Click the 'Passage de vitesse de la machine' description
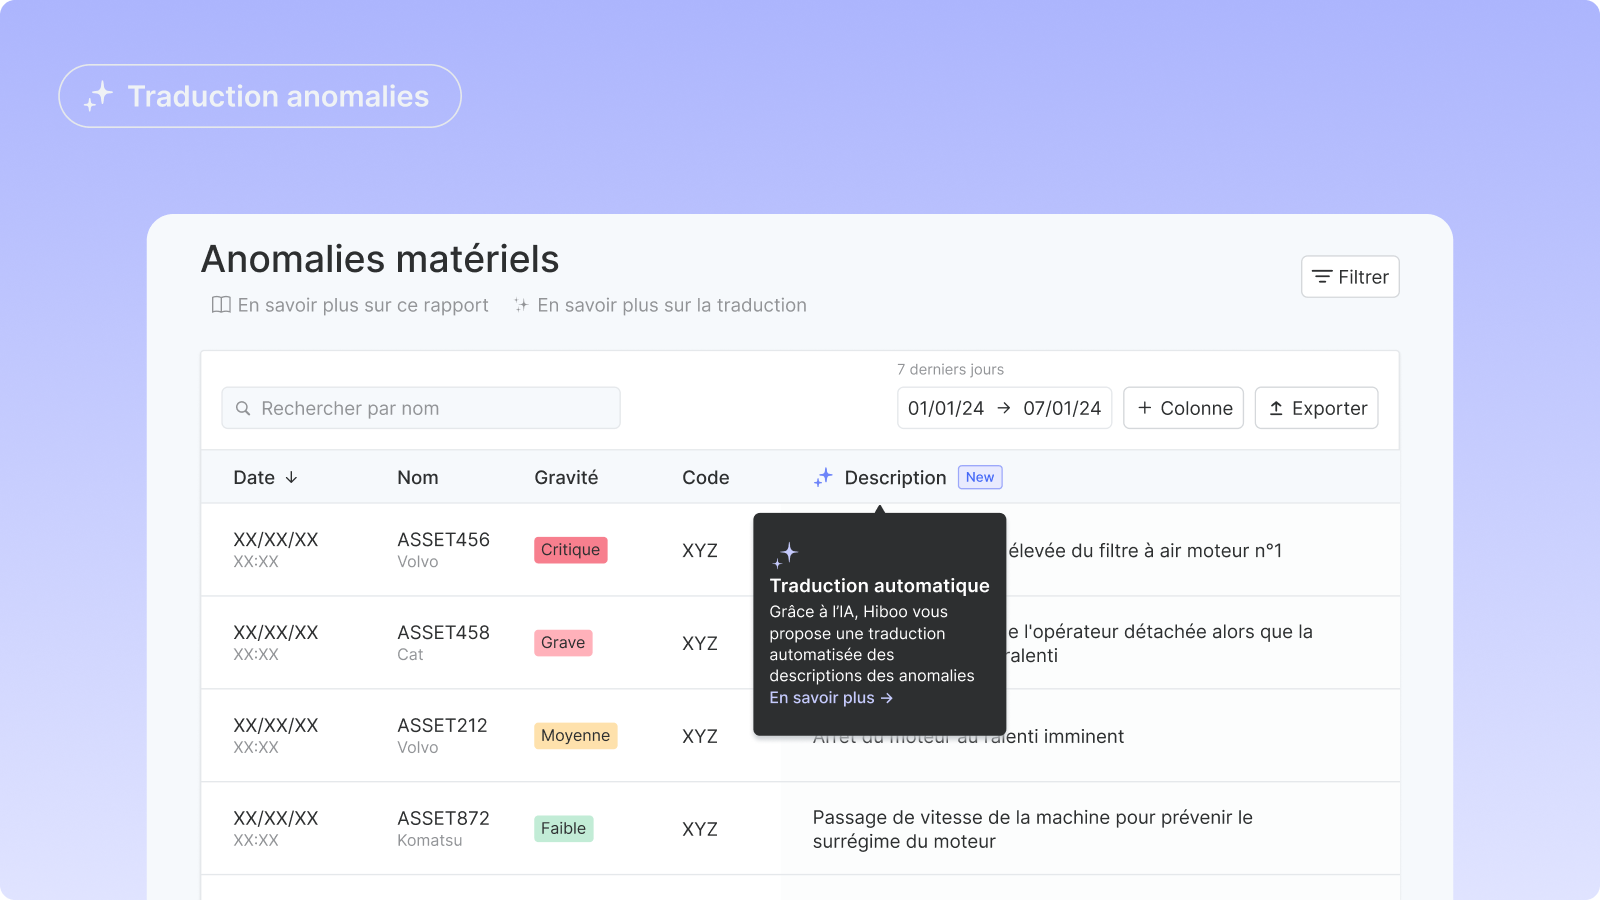Viewport: 1600px width, 900px height. [x=1033, y=829]
